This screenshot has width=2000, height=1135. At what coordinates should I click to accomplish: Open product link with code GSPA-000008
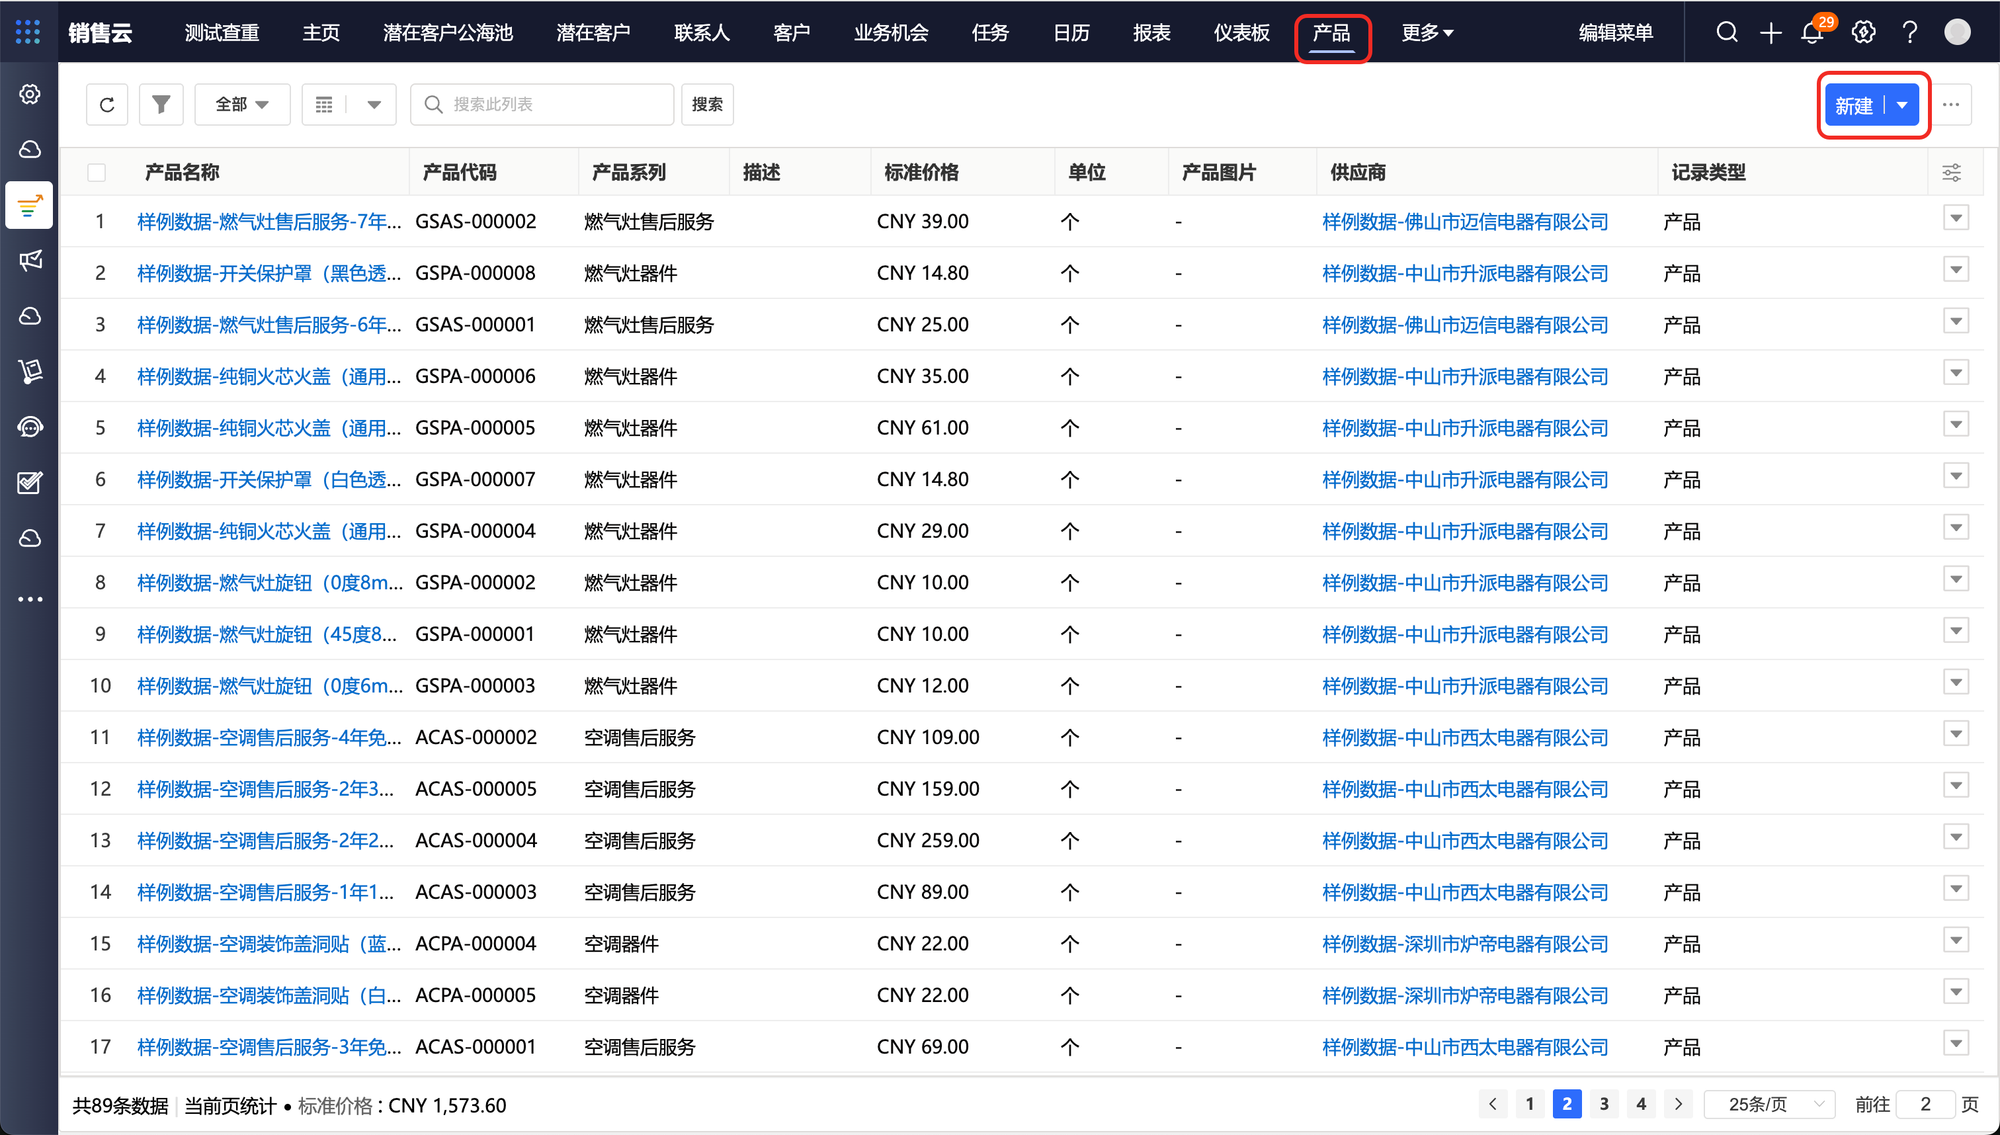[268, 273]
